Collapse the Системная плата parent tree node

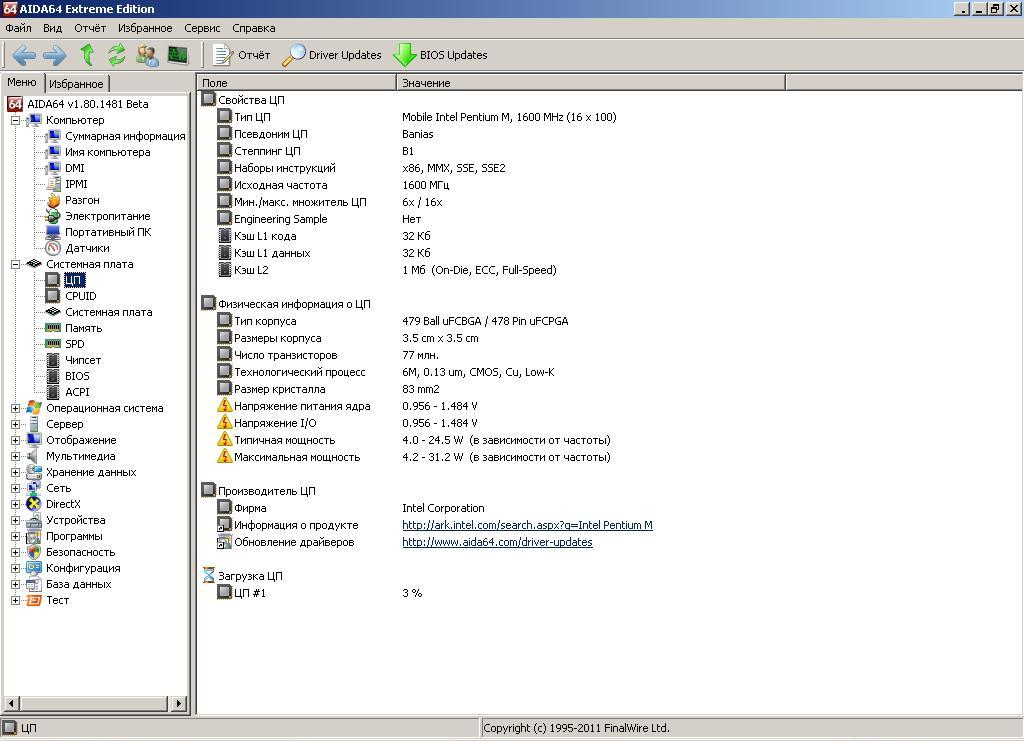coord(15,264)
